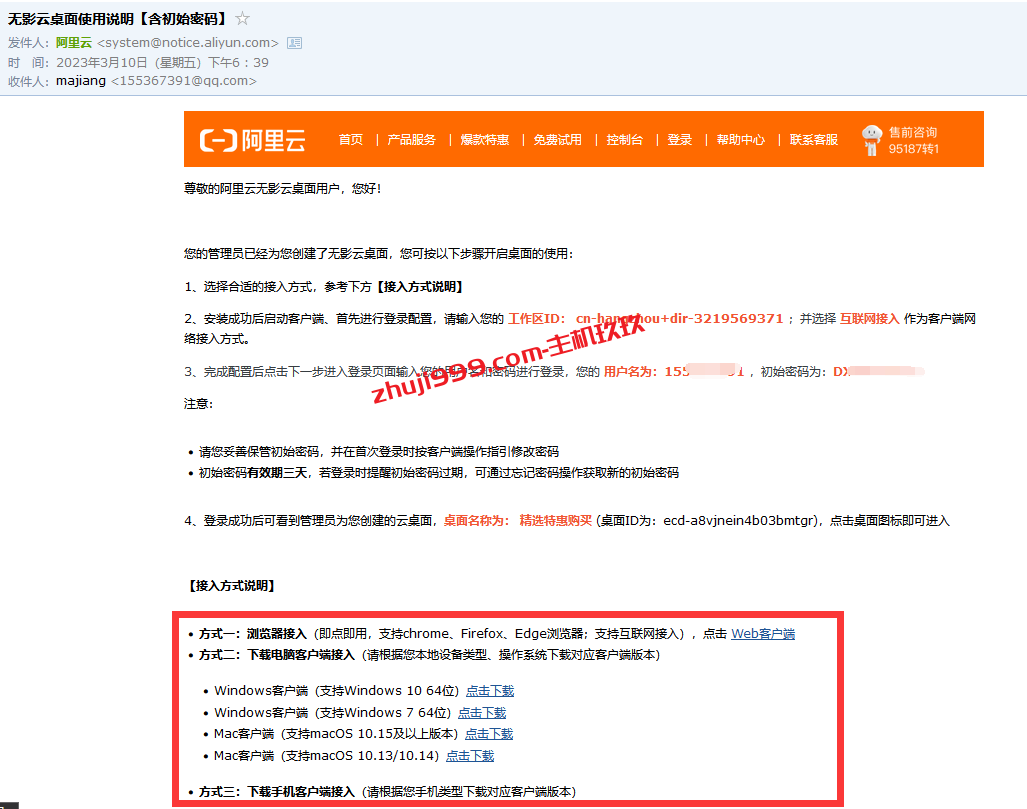Download the Windows 7 64位 client
The height and width of the screenshot is (809, 1027).
tap(482, 713)
